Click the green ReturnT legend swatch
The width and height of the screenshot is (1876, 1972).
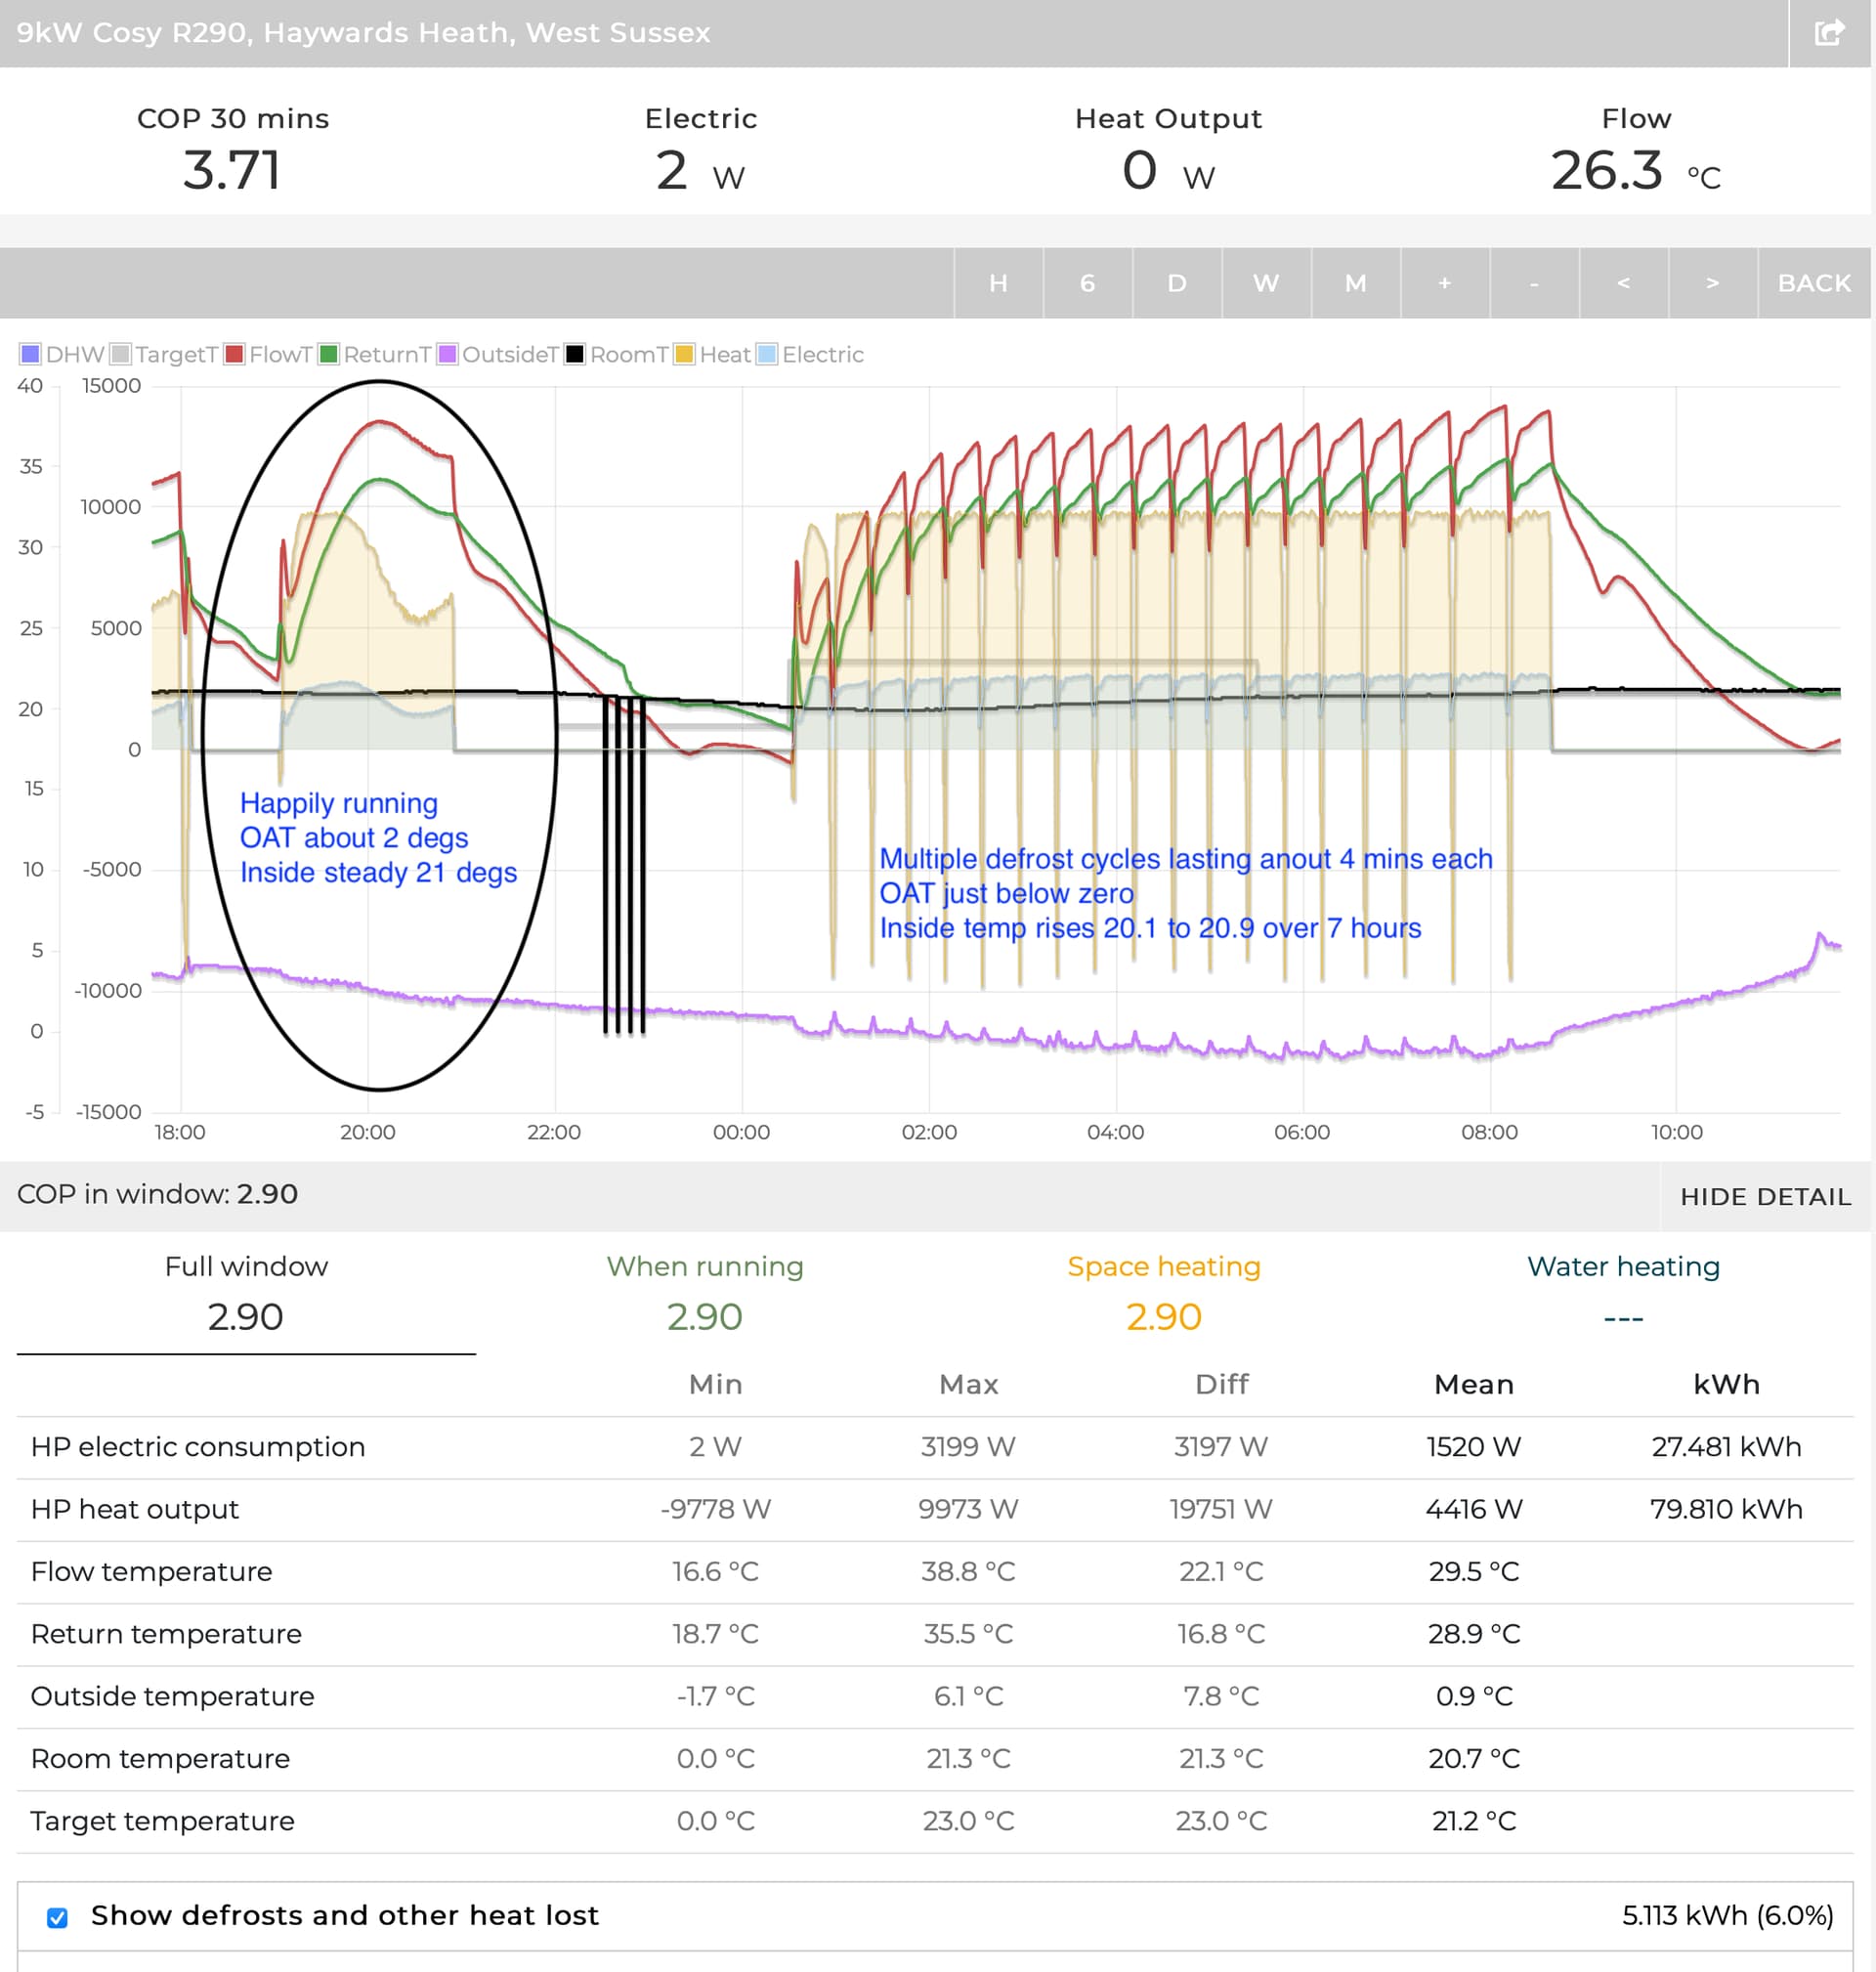(x=328, y=354)
